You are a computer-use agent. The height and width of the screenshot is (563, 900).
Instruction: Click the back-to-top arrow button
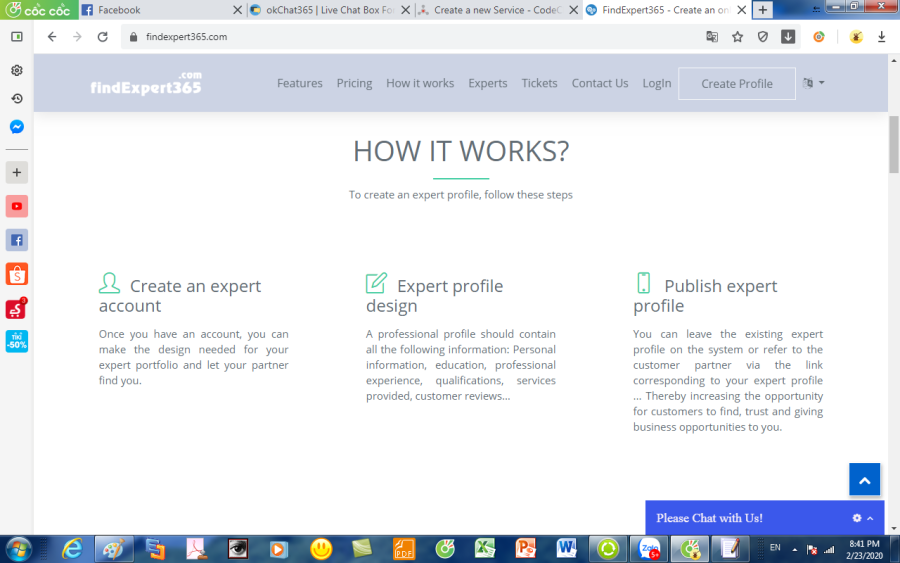pyautogui.click(x=864, y=479)
